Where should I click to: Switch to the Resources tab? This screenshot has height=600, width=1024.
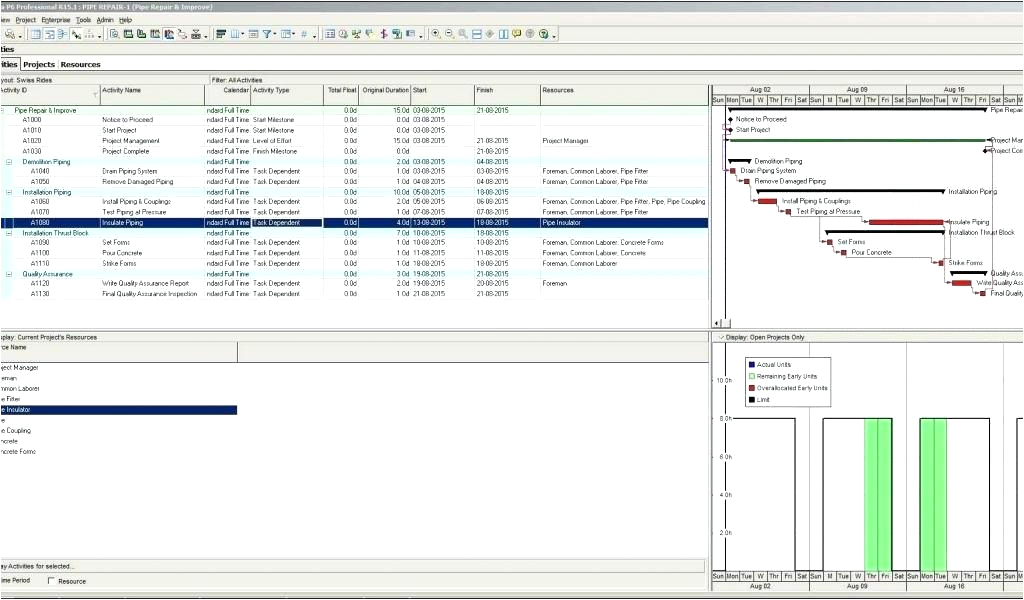tap(80, 64)
